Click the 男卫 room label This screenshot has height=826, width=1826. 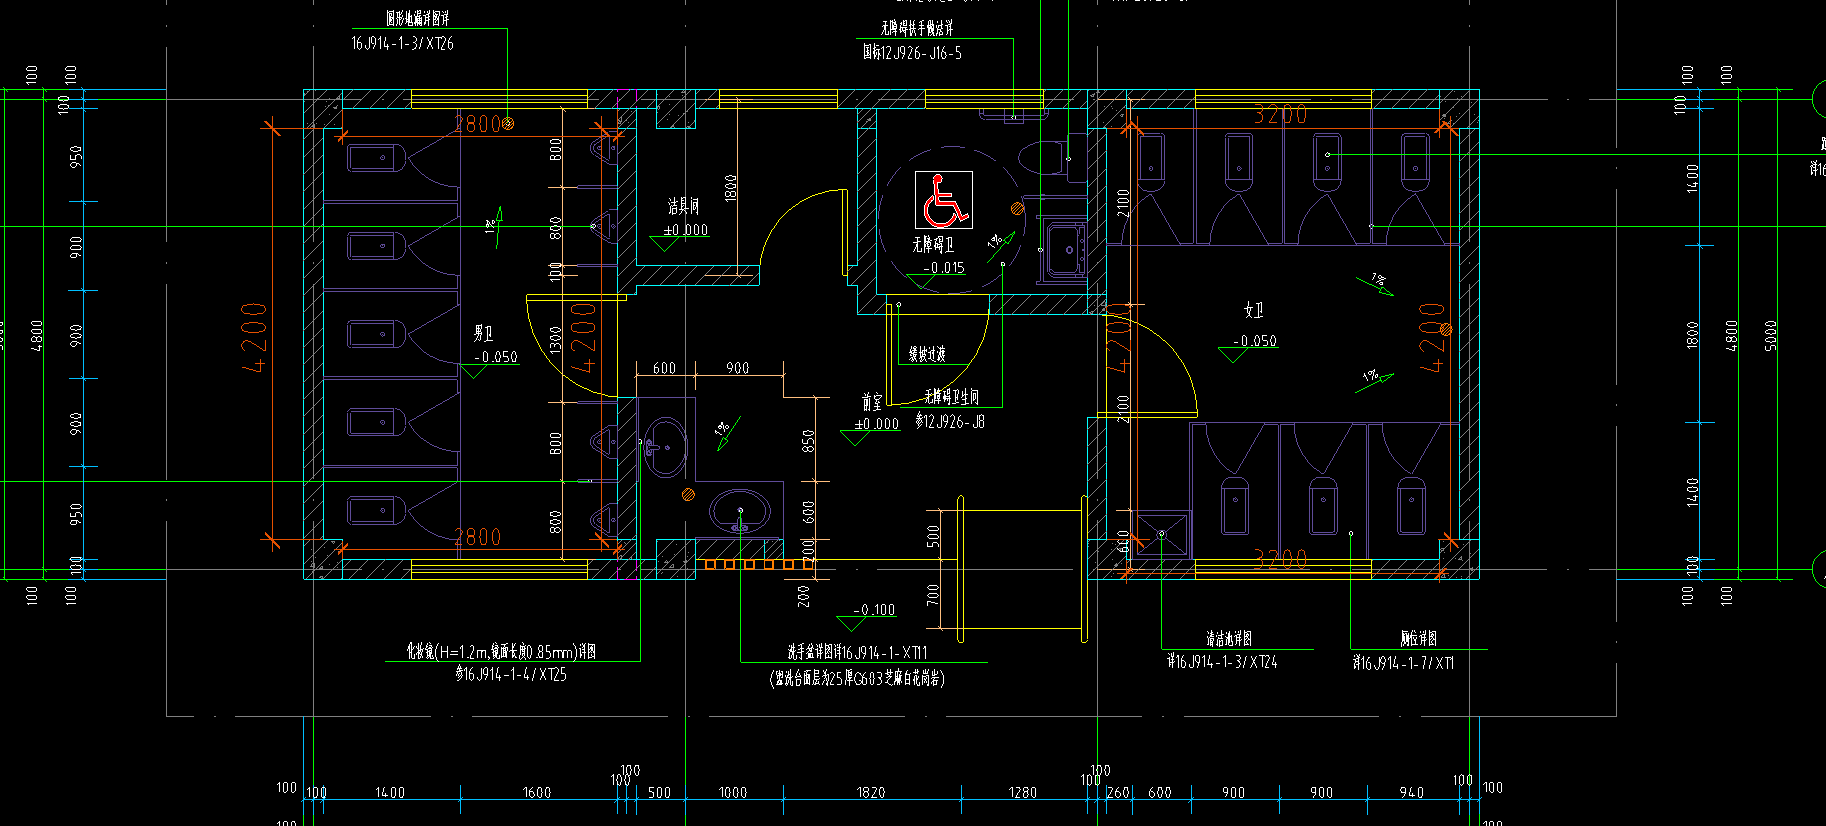483,333
